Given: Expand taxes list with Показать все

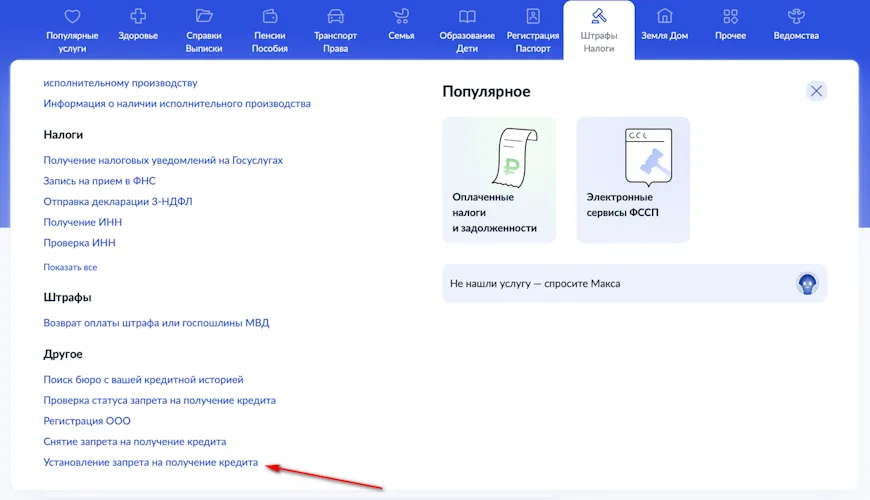Looking at the screenshot, I should click(70, 267).
